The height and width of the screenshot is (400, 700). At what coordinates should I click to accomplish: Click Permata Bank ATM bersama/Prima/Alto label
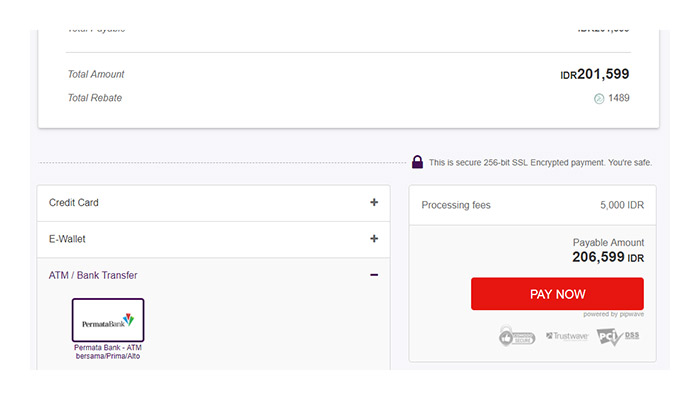108,352
